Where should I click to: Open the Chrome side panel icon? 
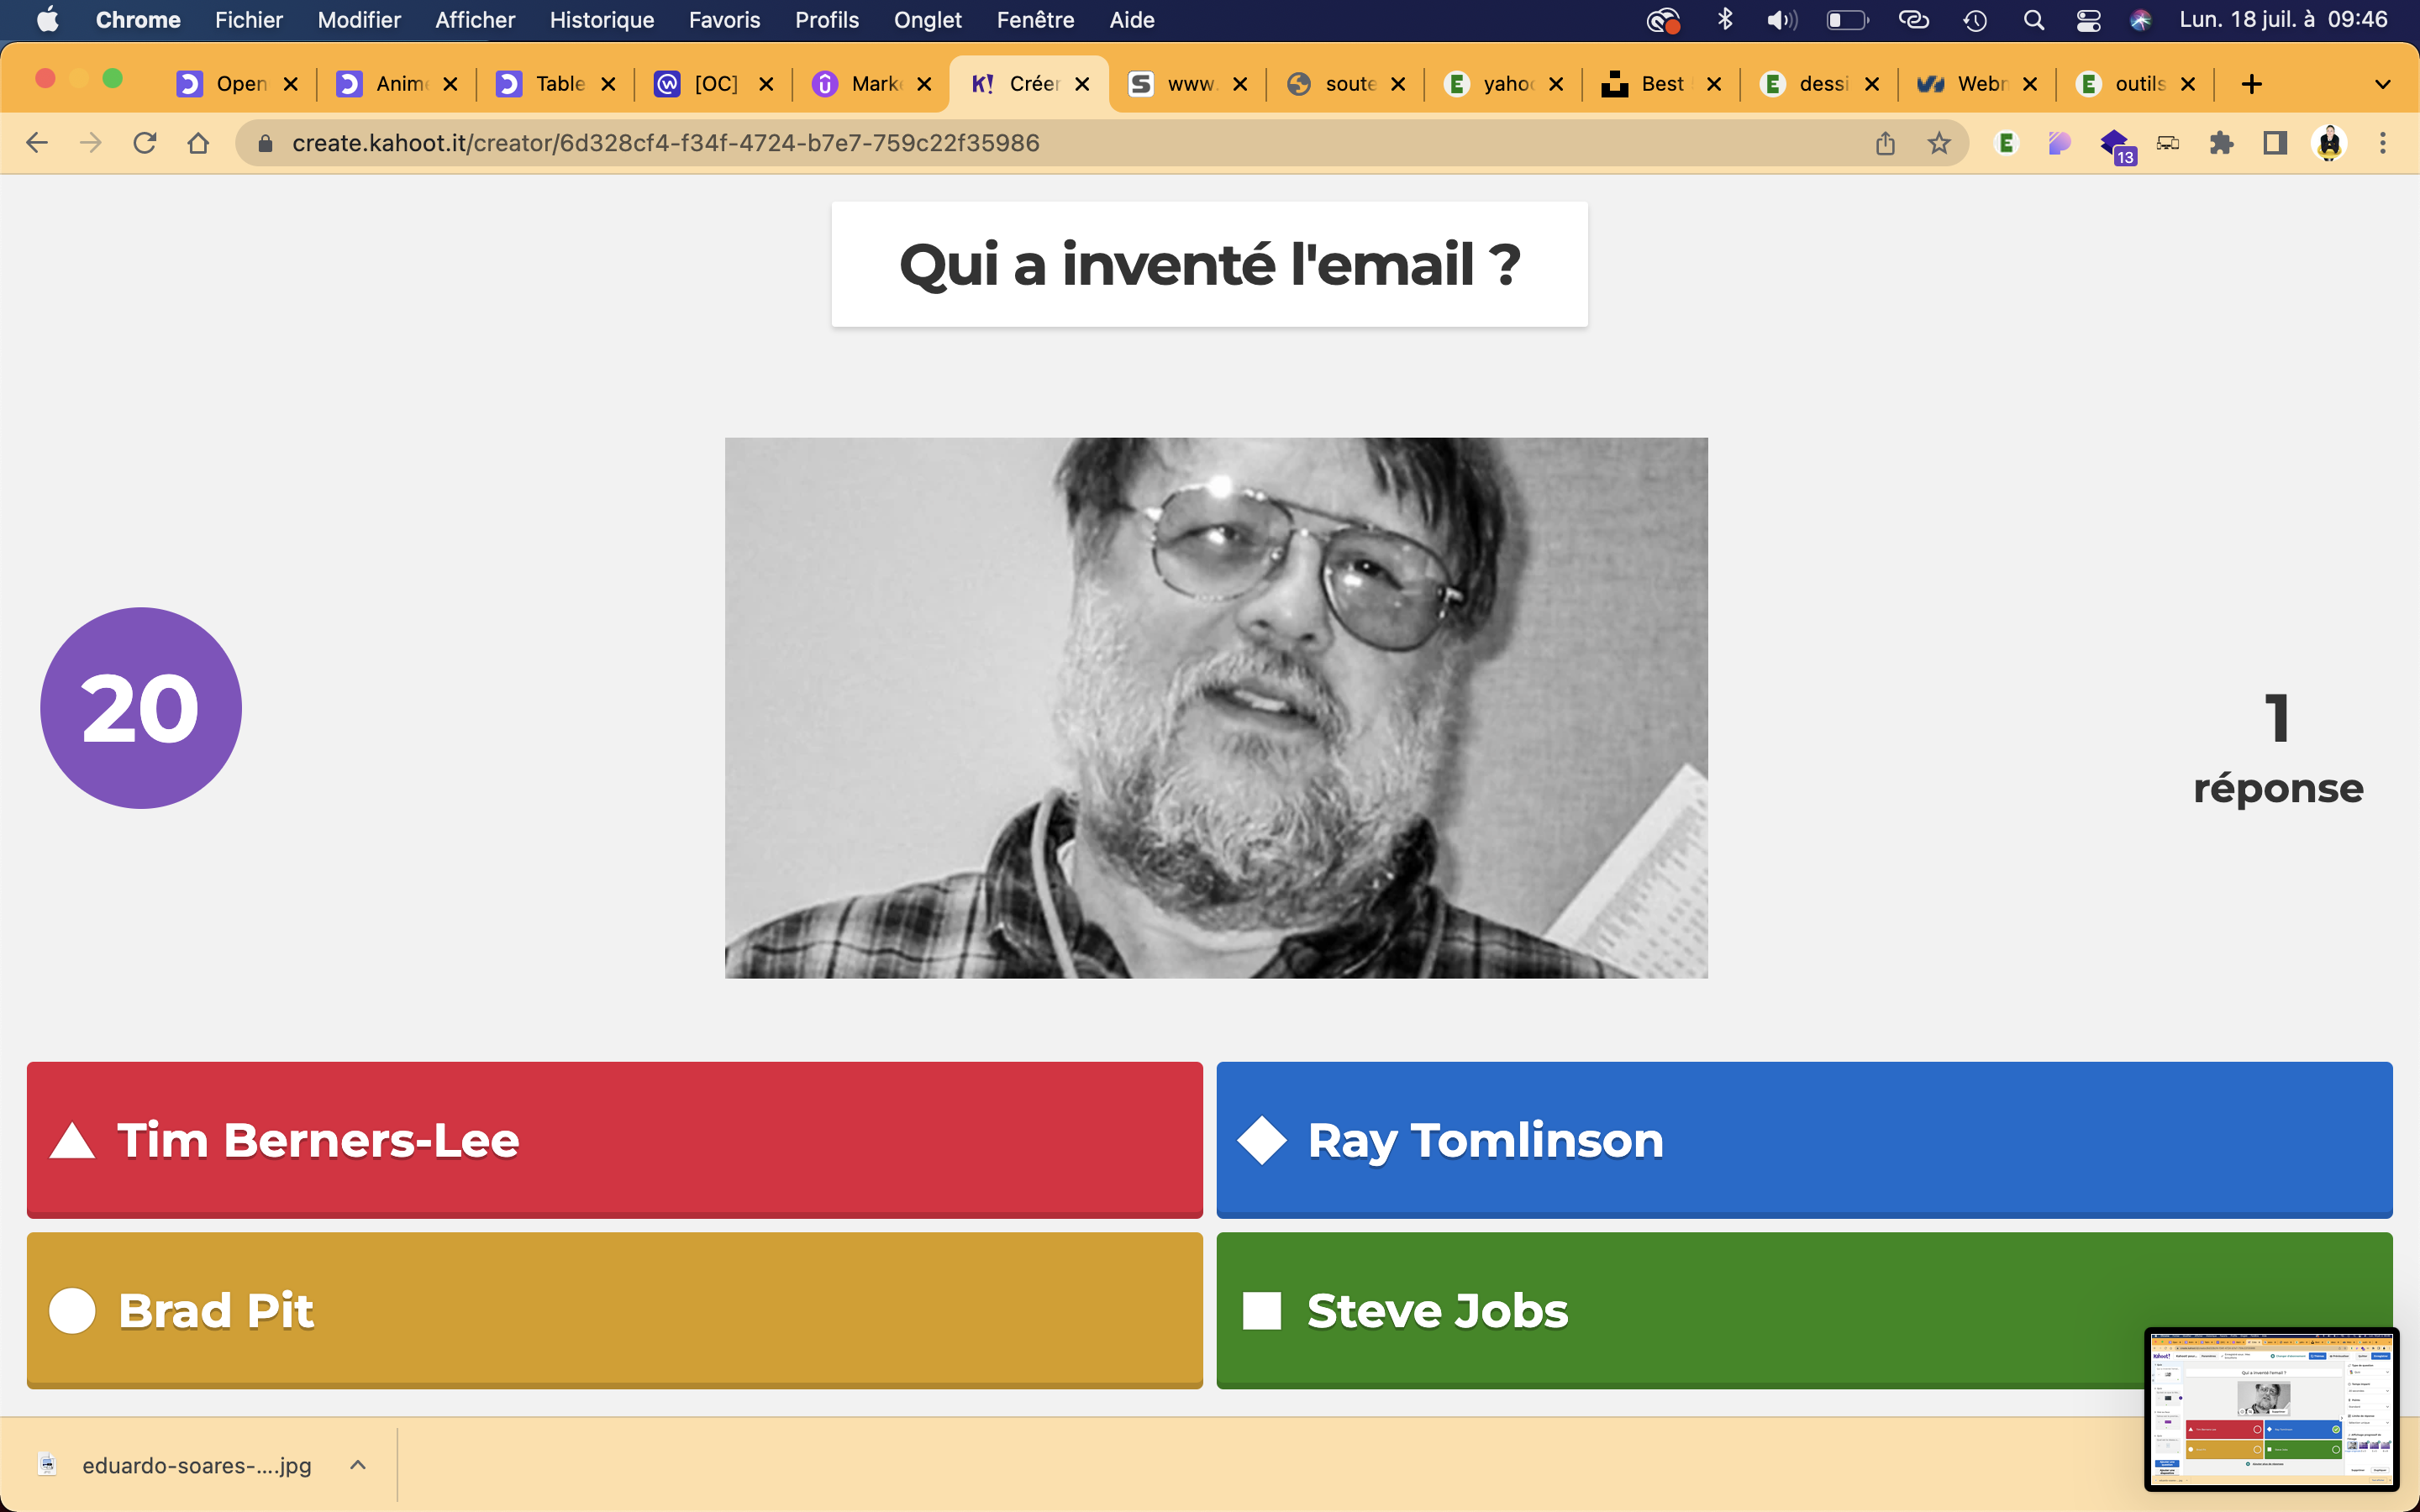click(2275, 143)
